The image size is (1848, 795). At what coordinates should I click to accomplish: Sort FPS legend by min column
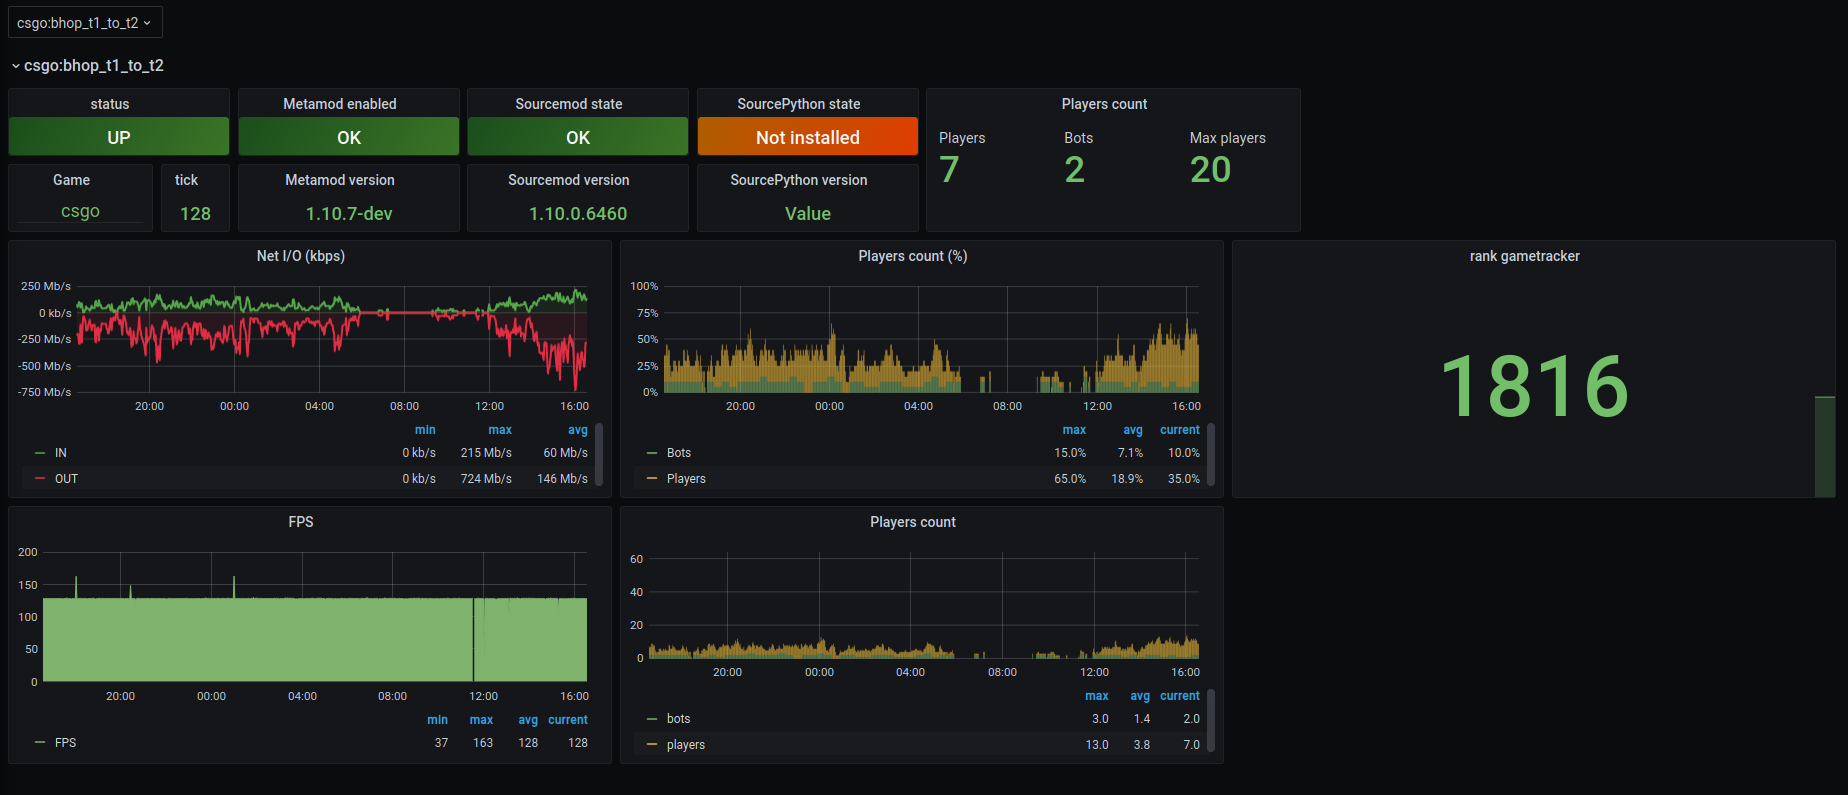pyautogui.click(x=438, y=720)
